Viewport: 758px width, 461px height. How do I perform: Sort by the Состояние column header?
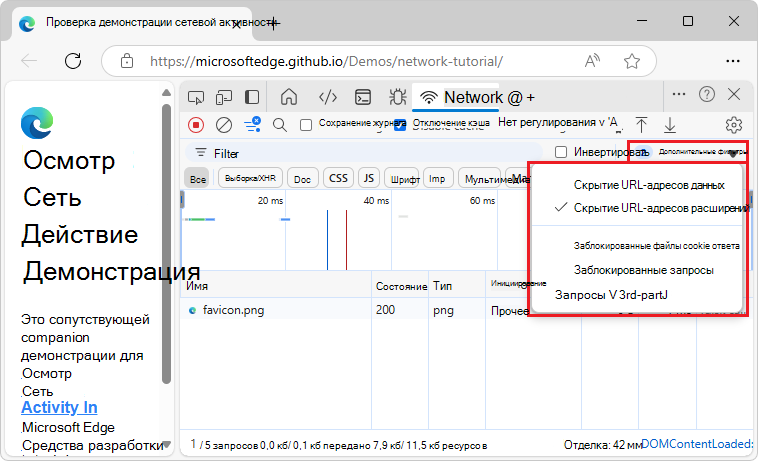coord(401,286)
